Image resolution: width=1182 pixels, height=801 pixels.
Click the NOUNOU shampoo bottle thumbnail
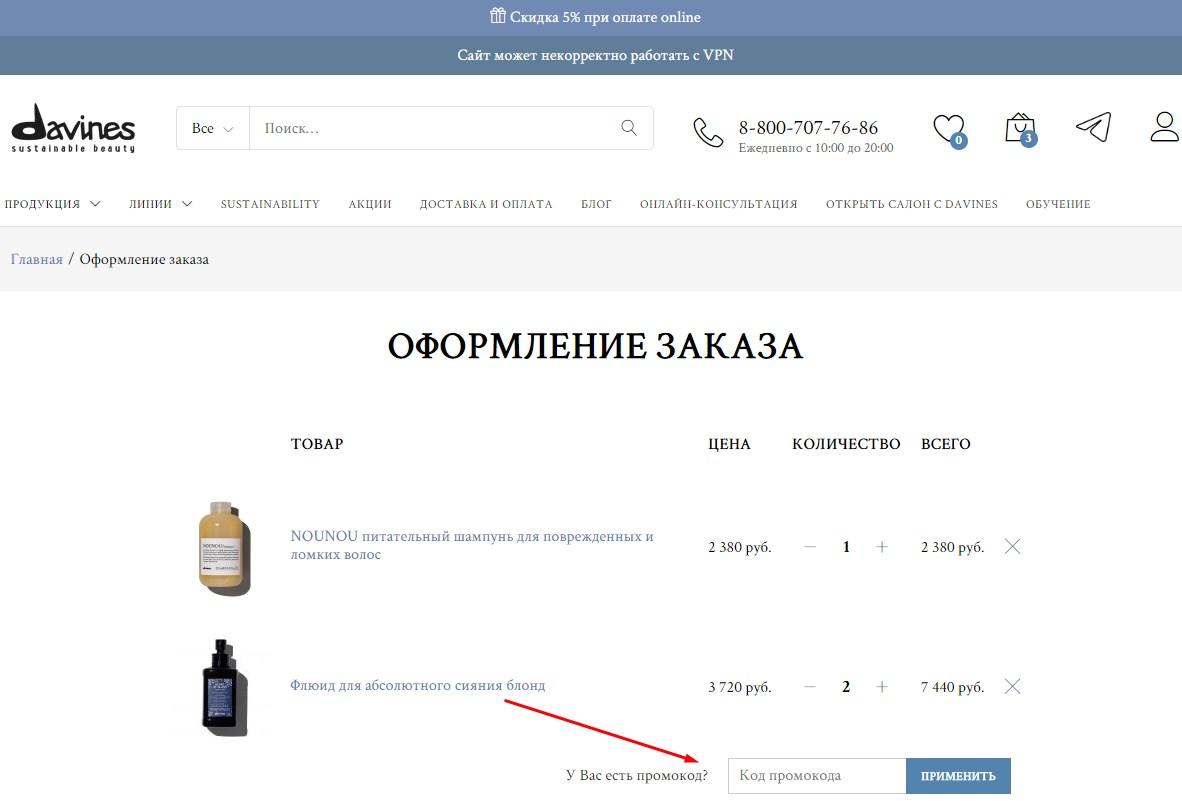pyautogui.click(x=224, y=548)
